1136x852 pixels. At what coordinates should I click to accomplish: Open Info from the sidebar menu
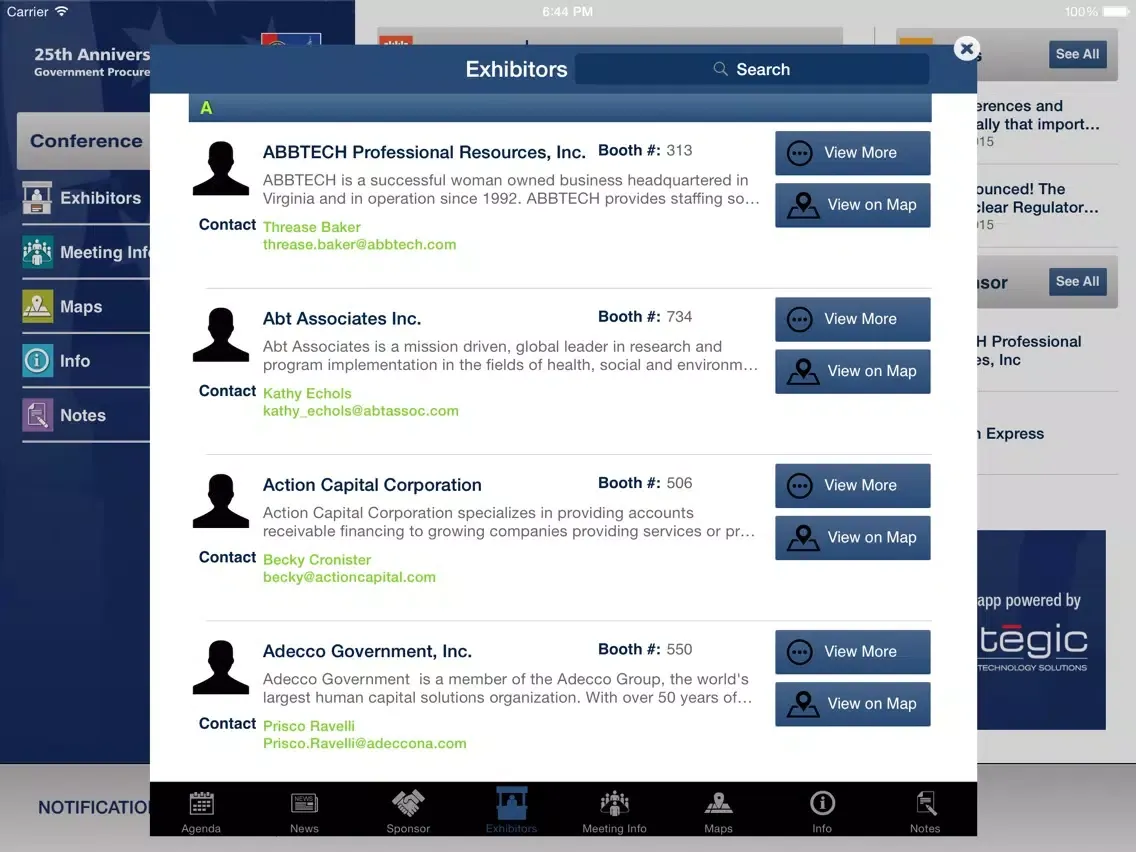coord(85,361)
